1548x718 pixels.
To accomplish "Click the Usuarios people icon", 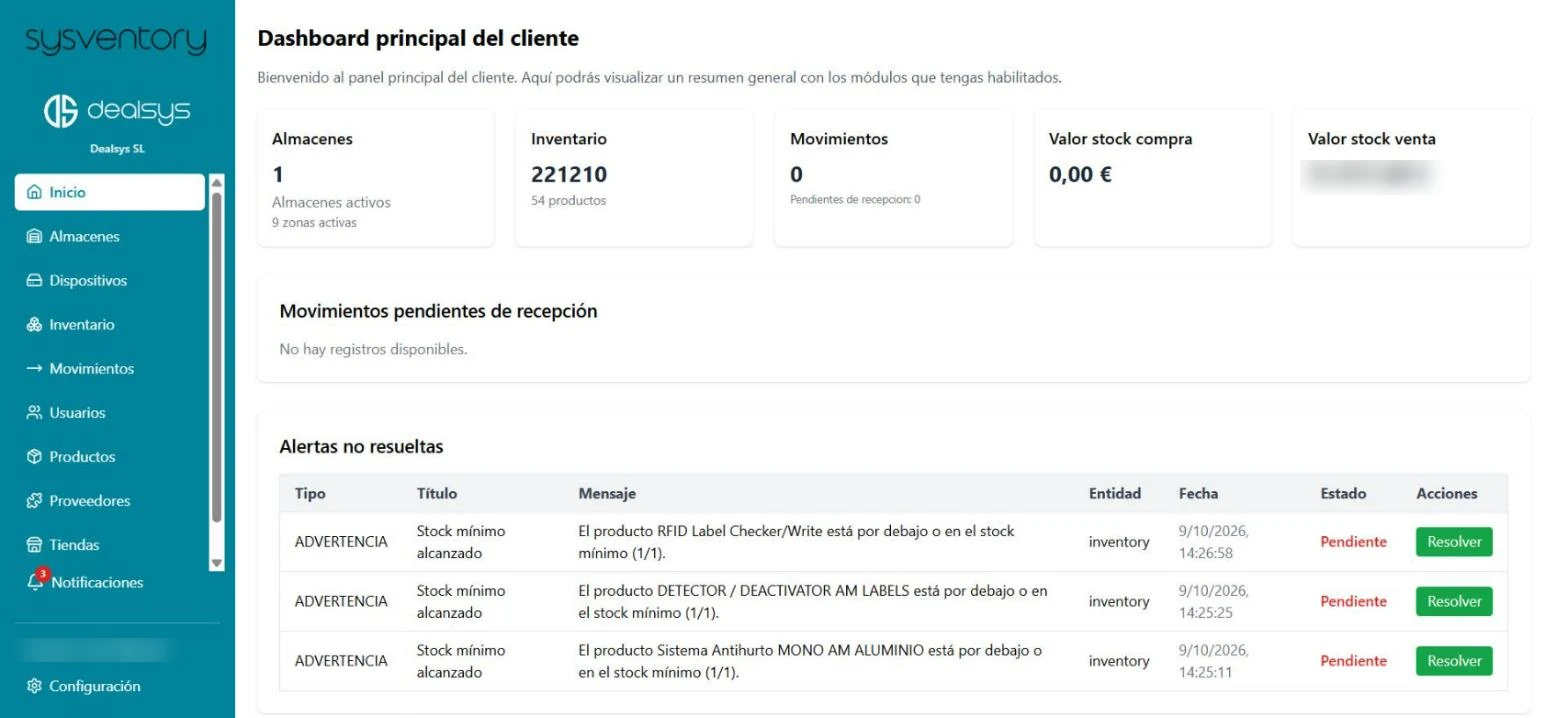I will click(34, 413).
